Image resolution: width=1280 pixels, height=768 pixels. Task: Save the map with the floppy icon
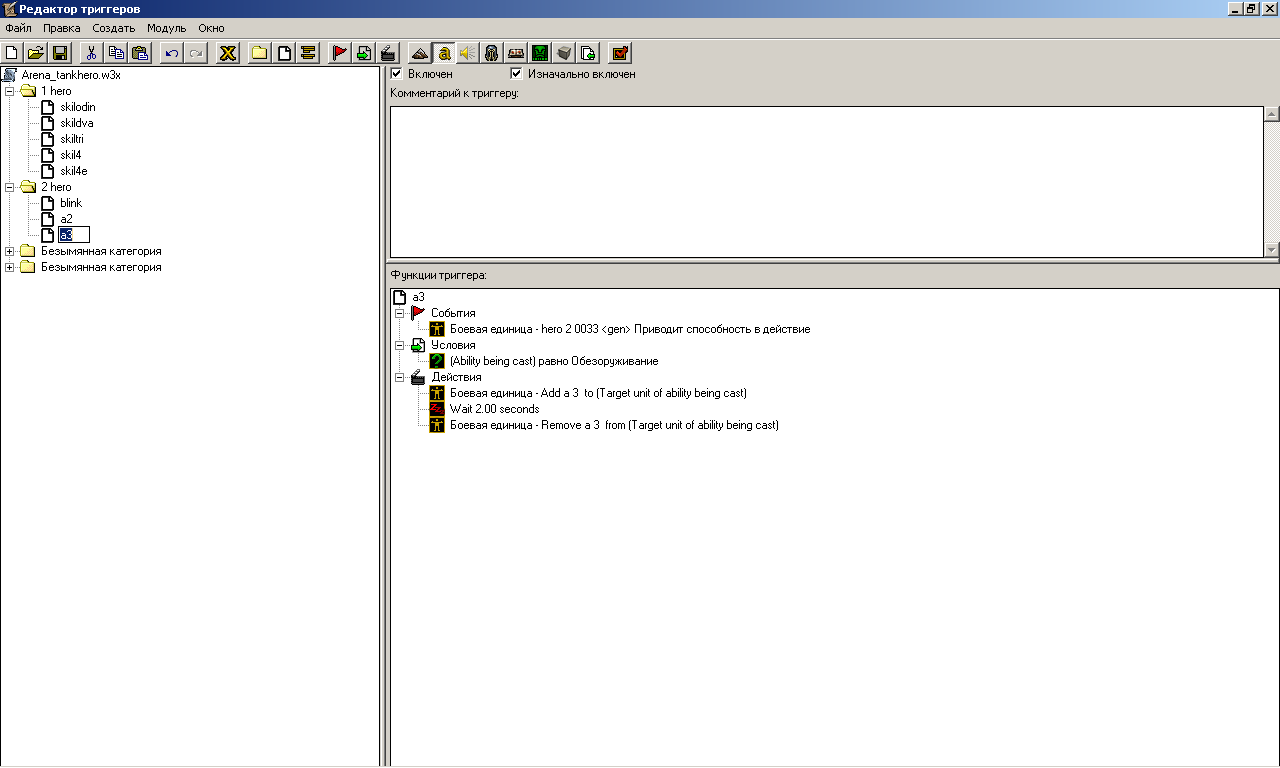coord(59,53)
